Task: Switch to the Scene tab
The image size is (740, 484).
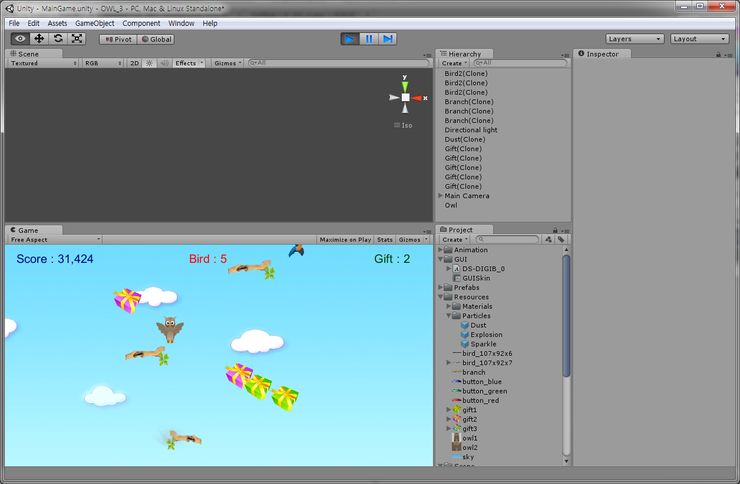Action: tap(33, 54)
